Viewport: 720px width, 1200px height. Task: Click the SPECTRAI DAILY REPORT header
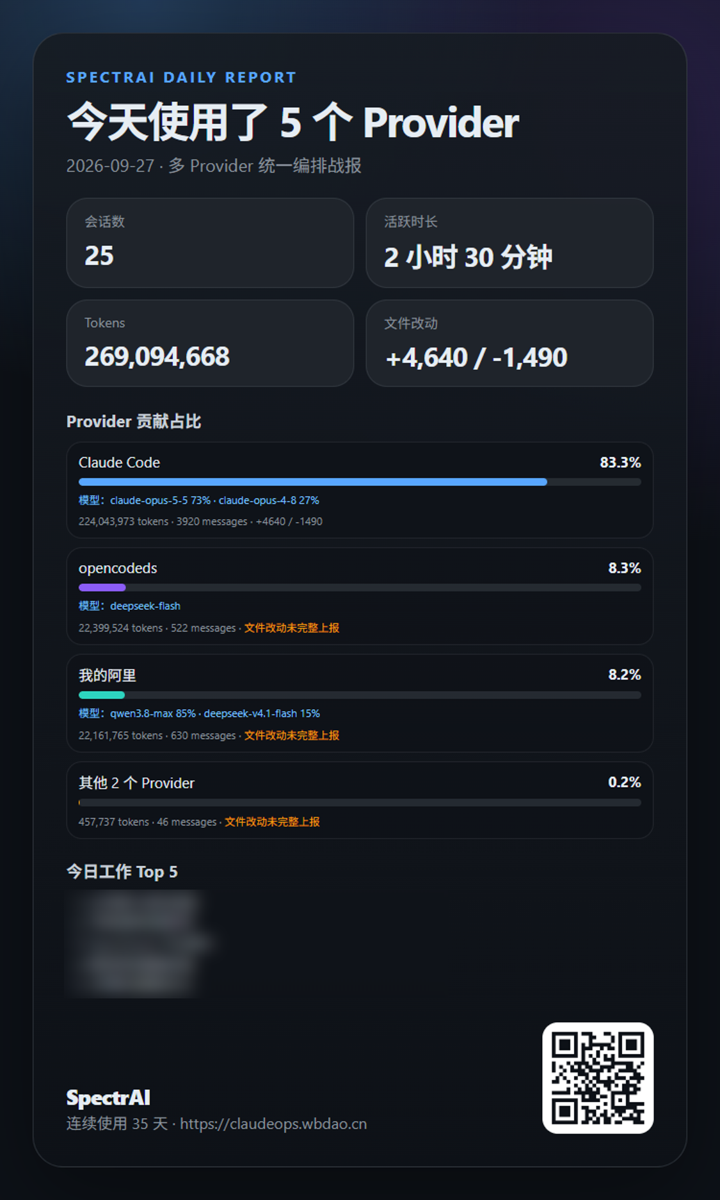tap(181, 77)
